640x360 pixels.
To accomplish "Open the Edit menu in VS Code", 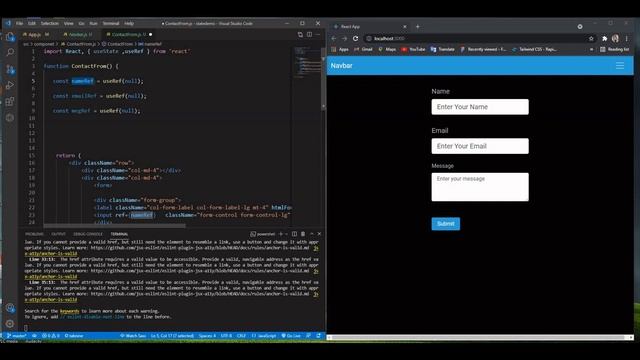I will tap(32, 23).
